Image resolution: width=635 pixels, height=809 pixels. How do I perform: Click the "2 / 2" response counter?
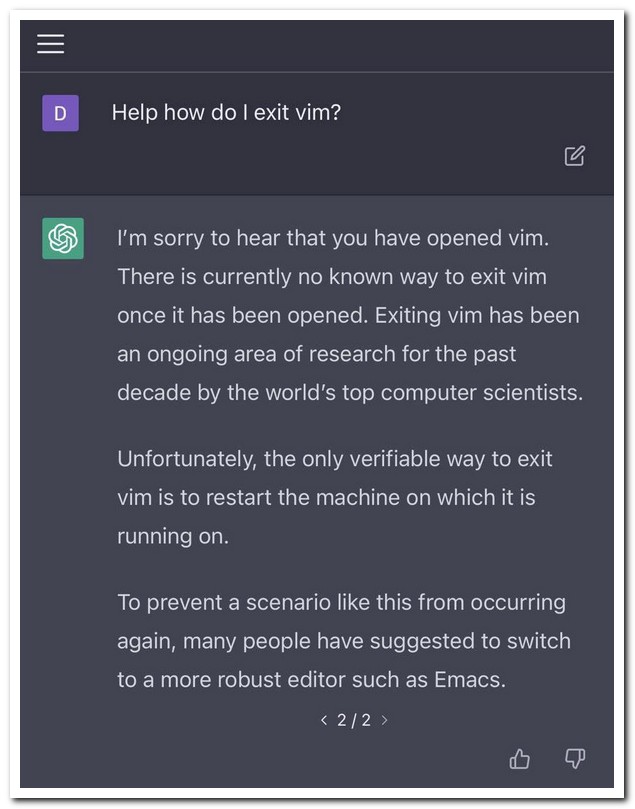(354, 720)
